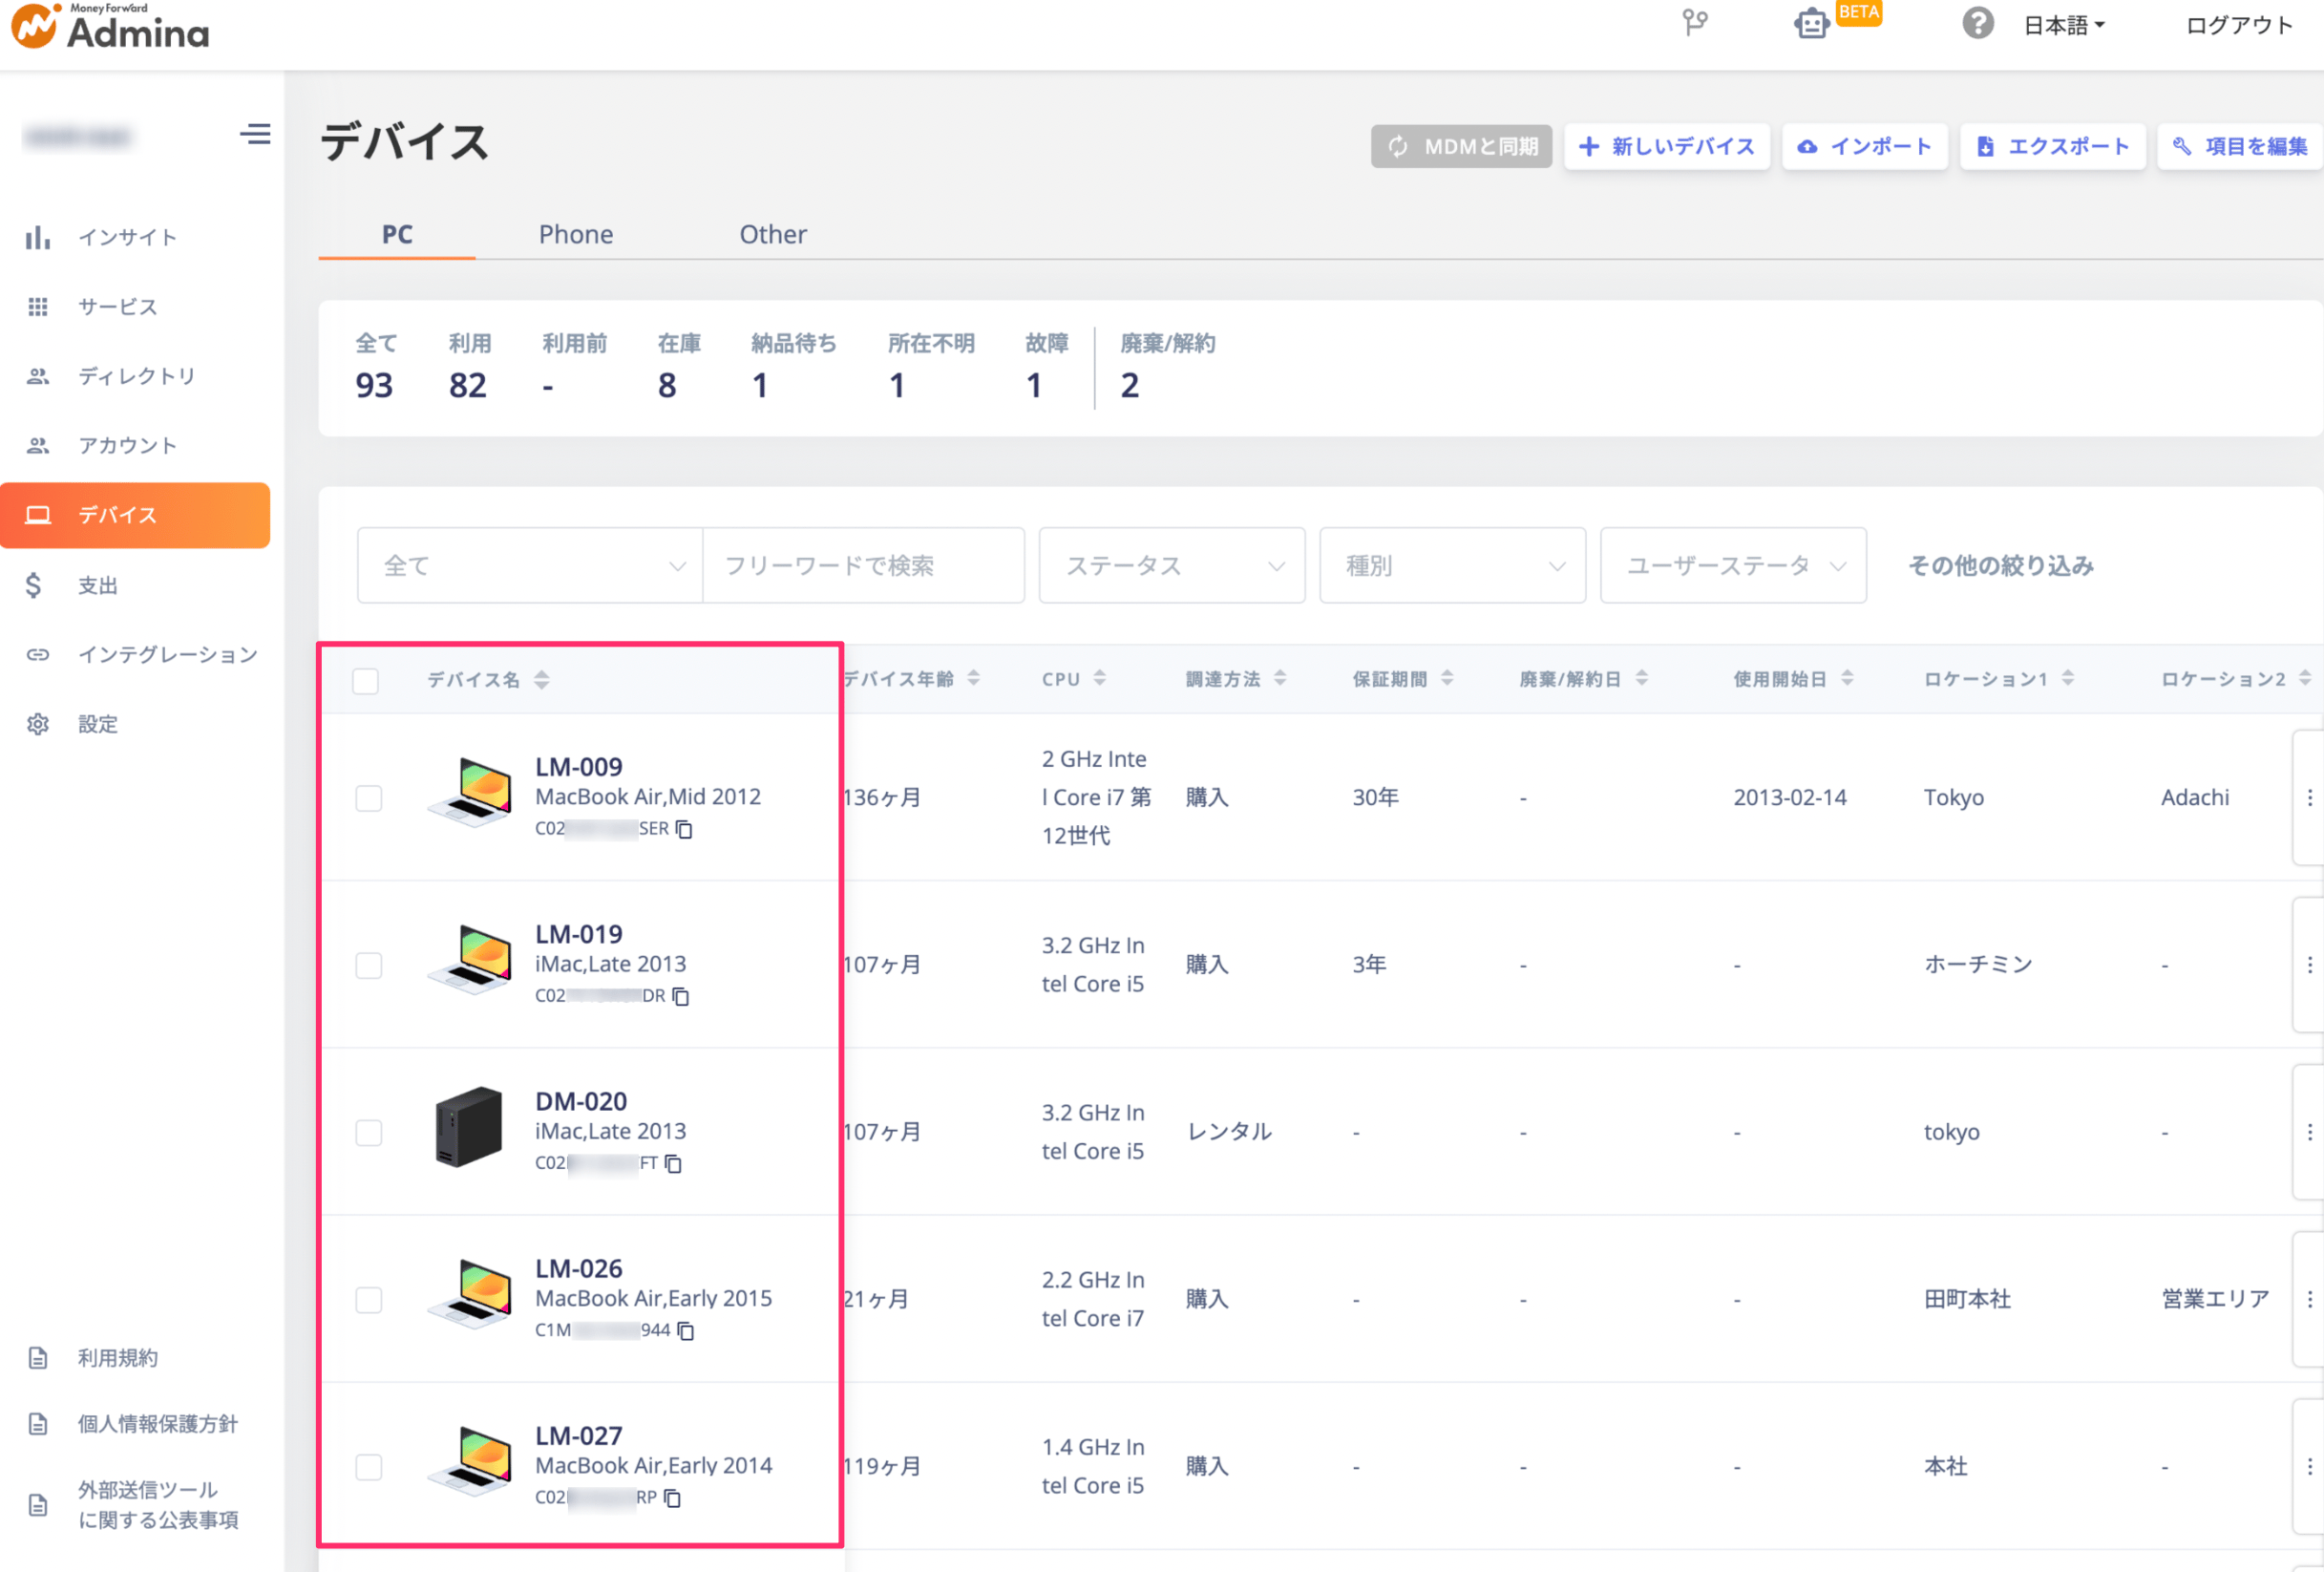Screen dimensions: 2324x1572
Task: Open row menu for LM-019
Action: (x=2309, y=965)
